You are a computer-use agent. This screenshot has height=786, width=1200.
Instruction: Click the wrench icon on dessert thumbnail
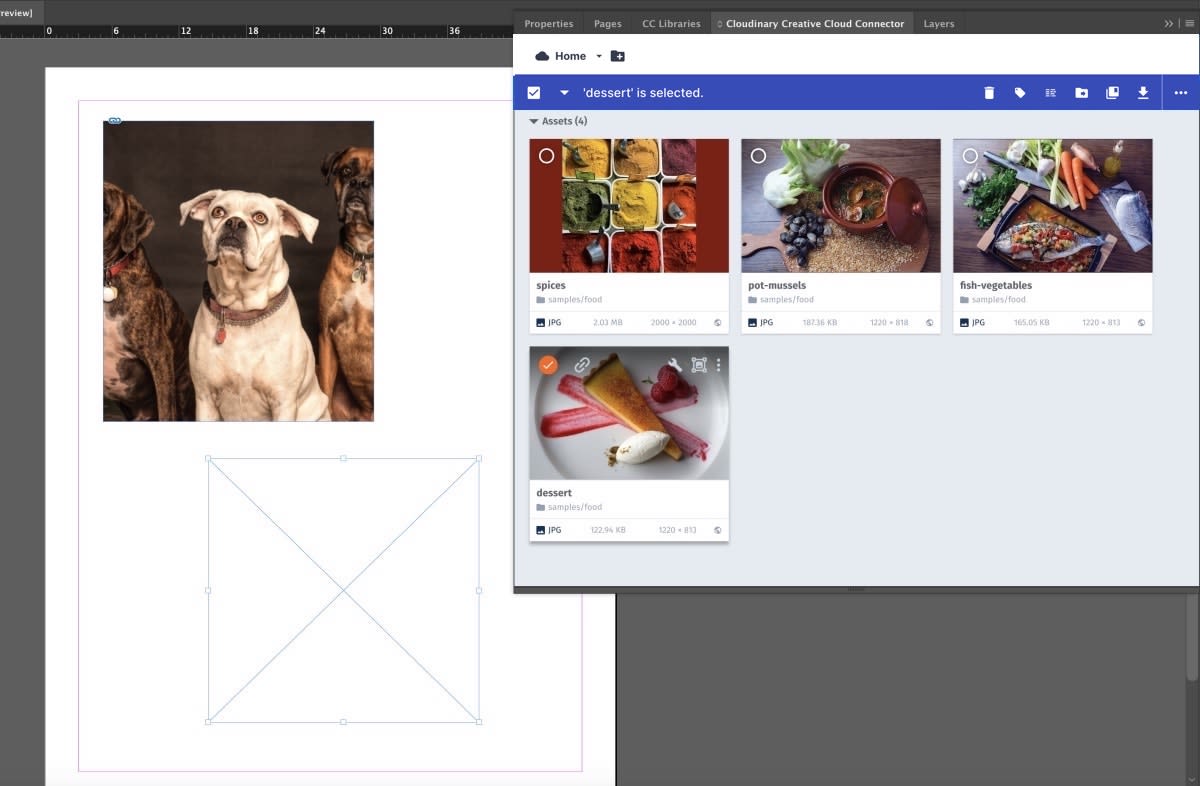coord(675,365)
